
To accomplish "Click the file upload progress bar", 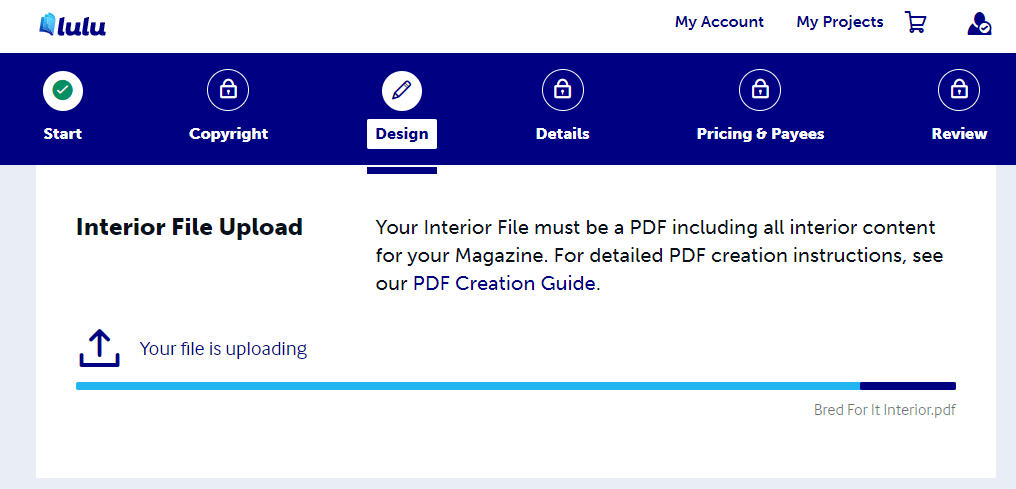I will [515, 386].
